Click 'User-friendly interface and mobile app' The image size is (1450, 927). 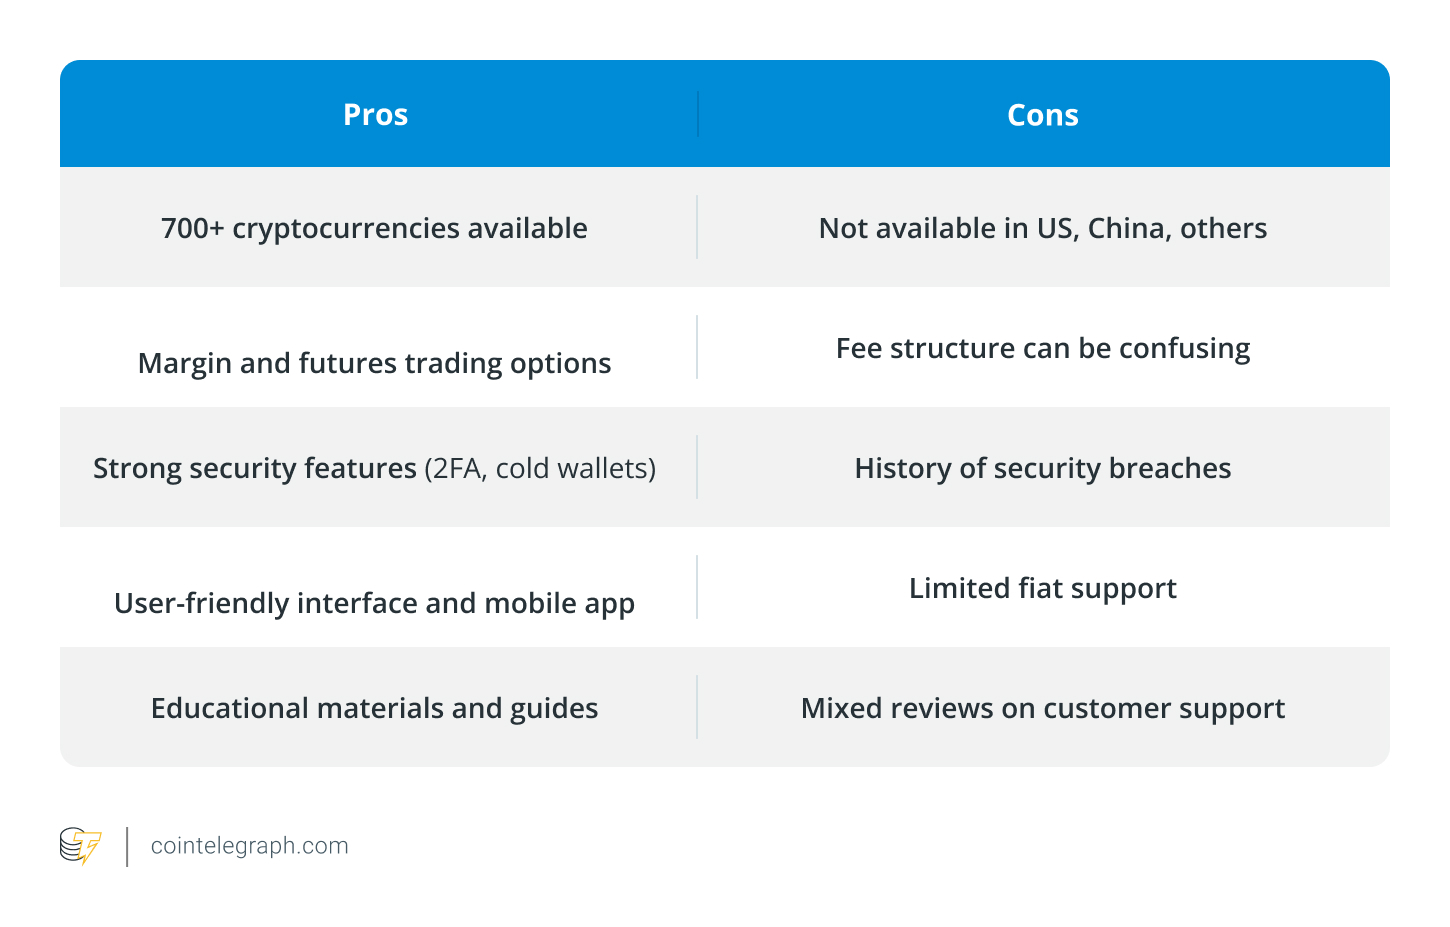tap(375, 603)
